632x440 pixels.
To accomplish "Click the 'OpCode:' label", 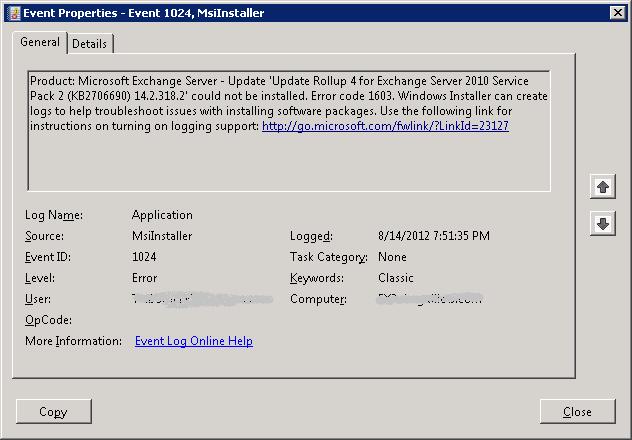I will tap(48, 320).
